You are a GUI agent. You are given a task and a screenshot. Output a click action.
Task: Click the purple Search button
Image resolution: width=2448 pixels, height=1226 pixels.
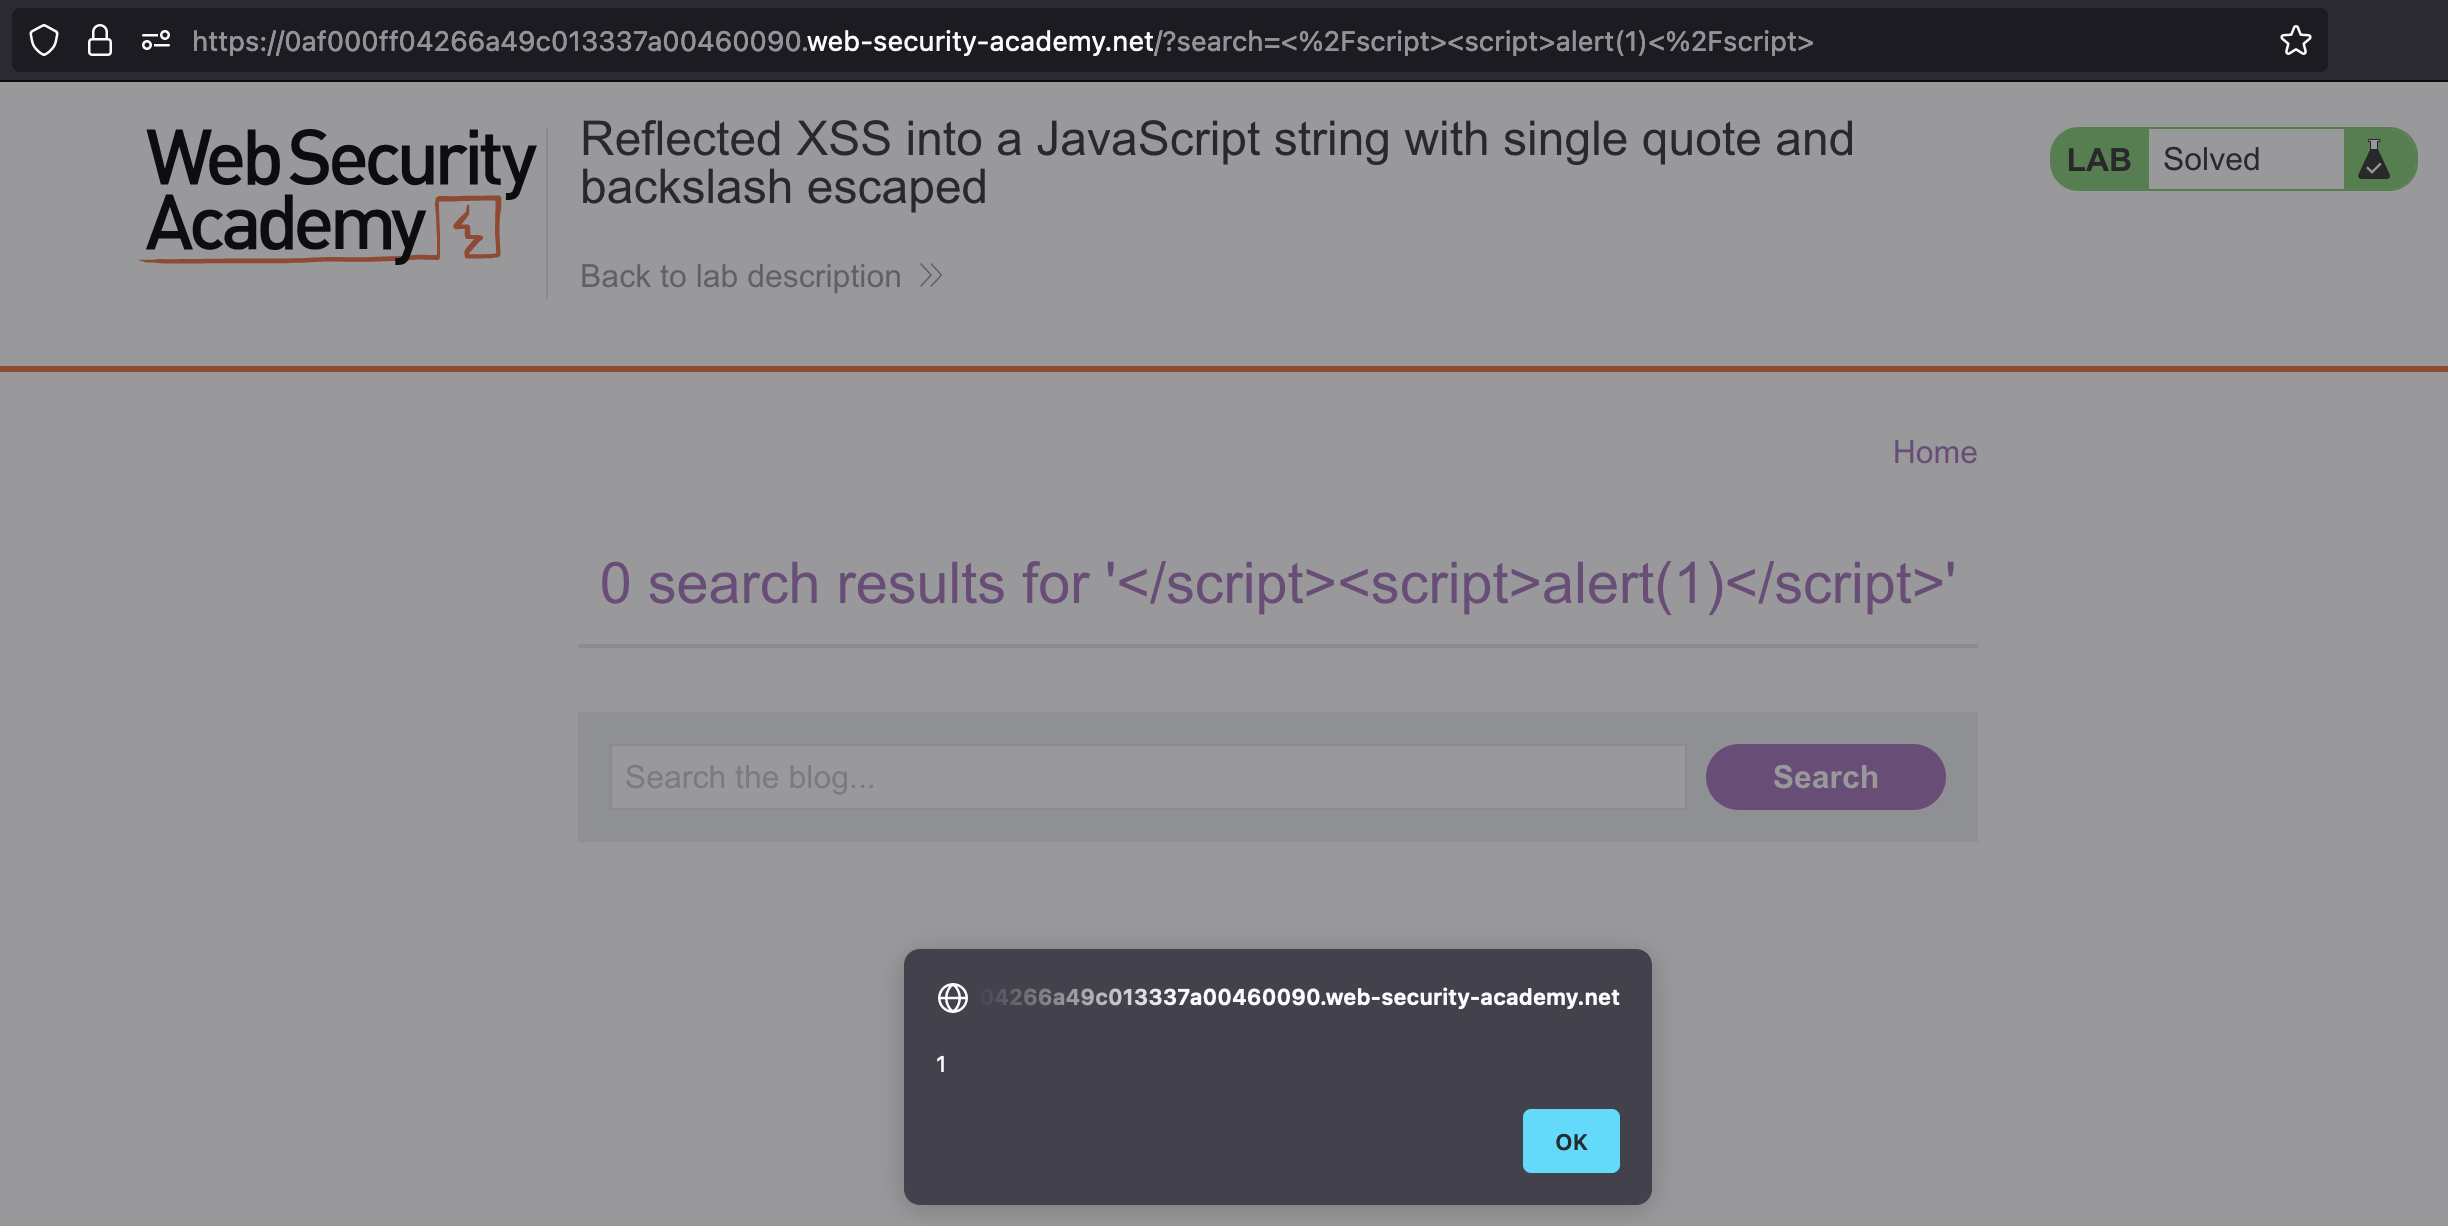point(1825,777)
